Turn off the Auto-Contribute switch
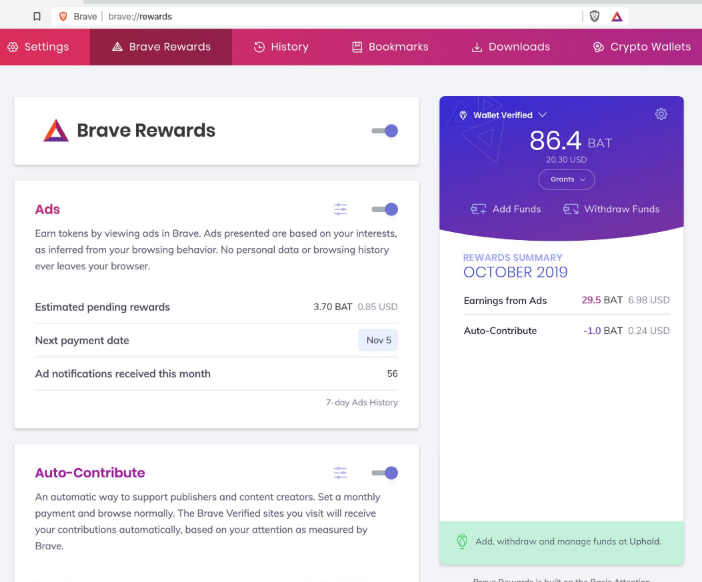 [x=385, y=473]
